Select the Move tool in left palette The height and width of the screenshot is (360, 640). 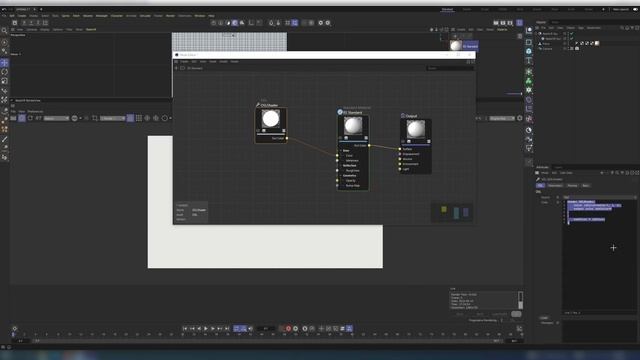tap(4, 63)
